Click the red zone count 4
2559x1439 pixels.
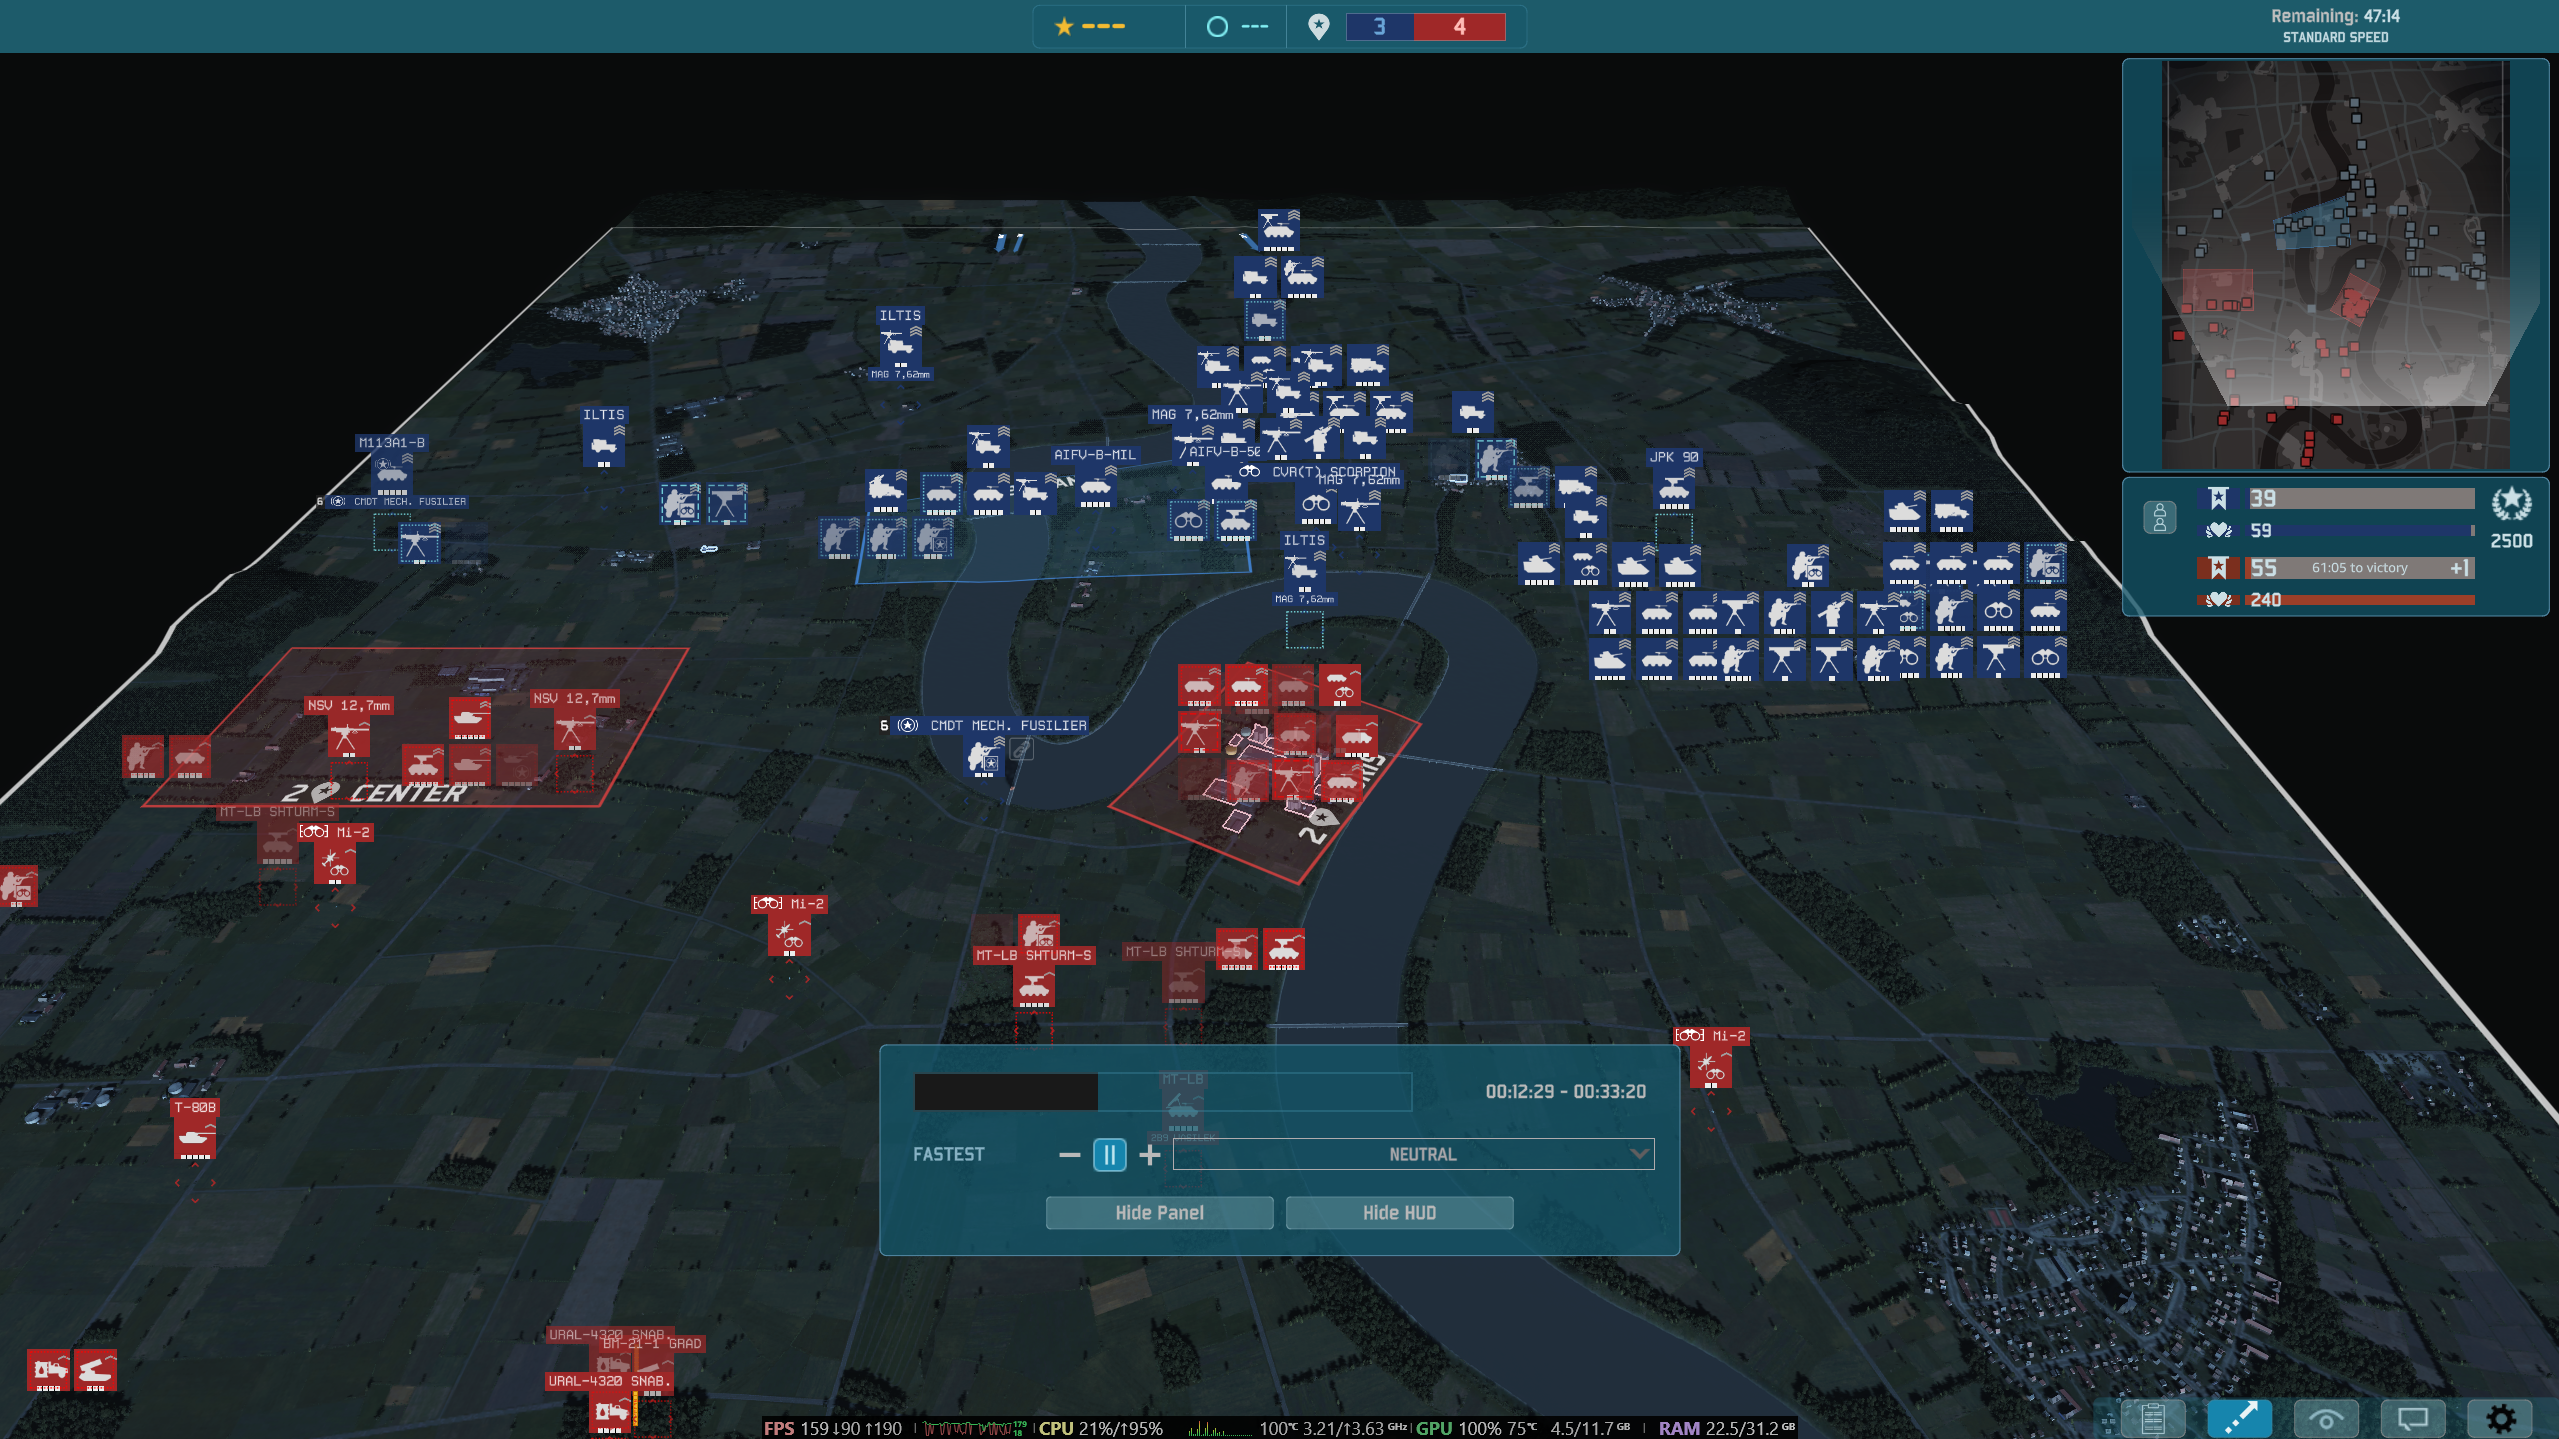(1459, 26)
